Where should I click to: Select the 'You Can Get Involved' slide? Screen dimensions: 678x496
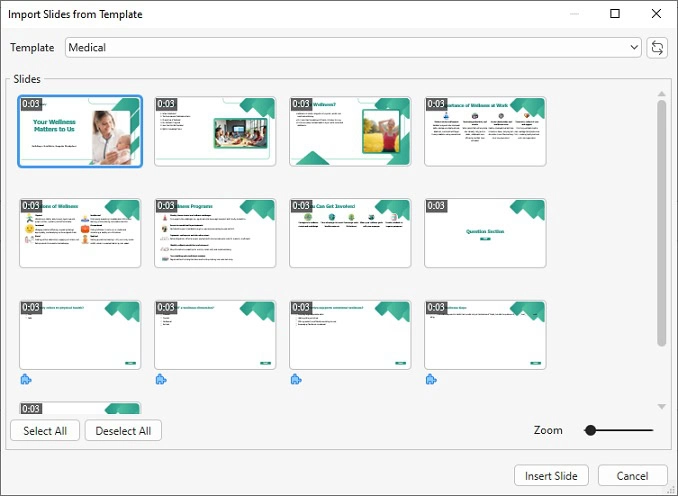point(350,233)
